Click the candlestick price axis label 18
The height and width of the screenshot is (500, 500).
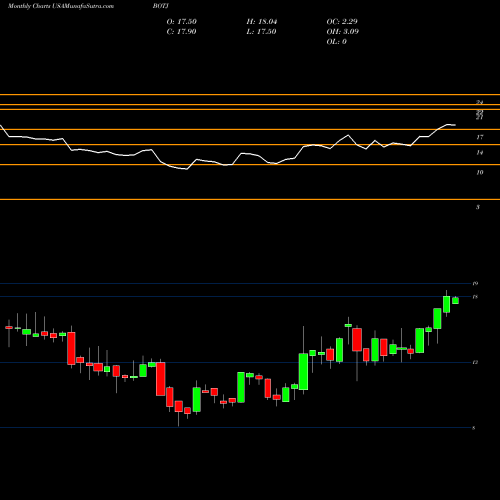(x=475, y=297)
